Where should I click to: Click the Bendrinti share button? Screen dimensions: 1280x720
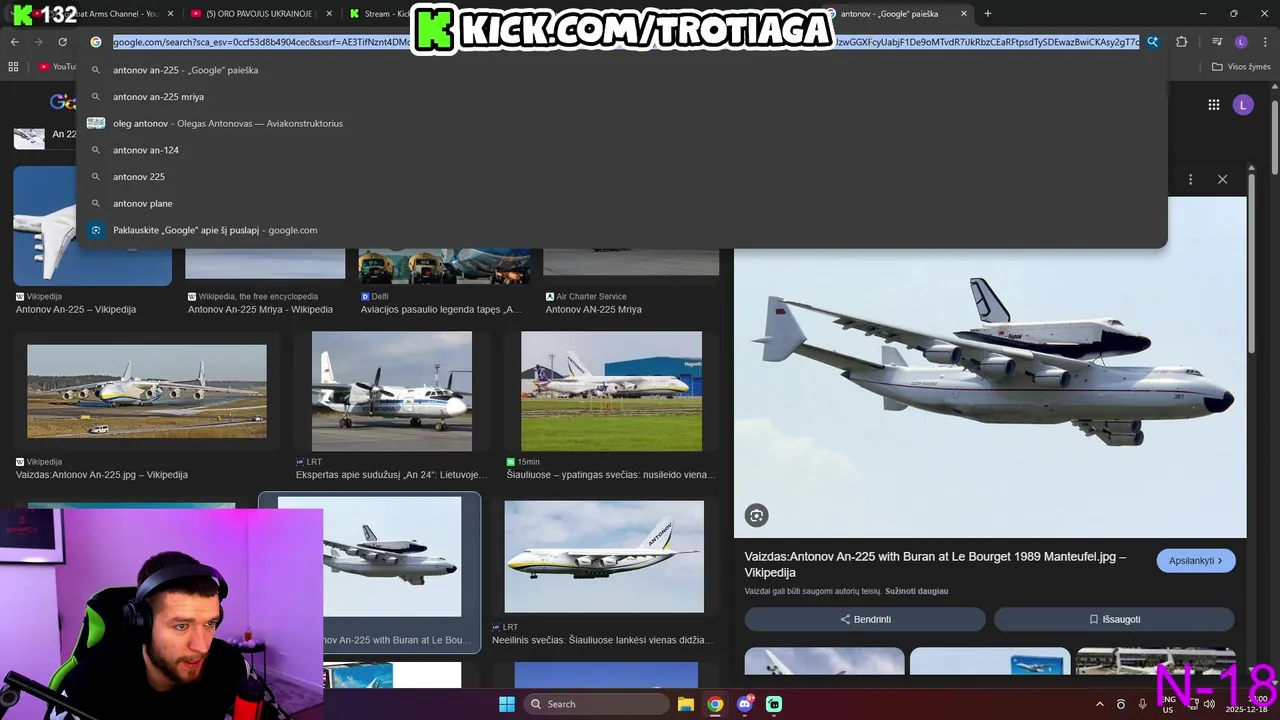click(x=865, y=619)
